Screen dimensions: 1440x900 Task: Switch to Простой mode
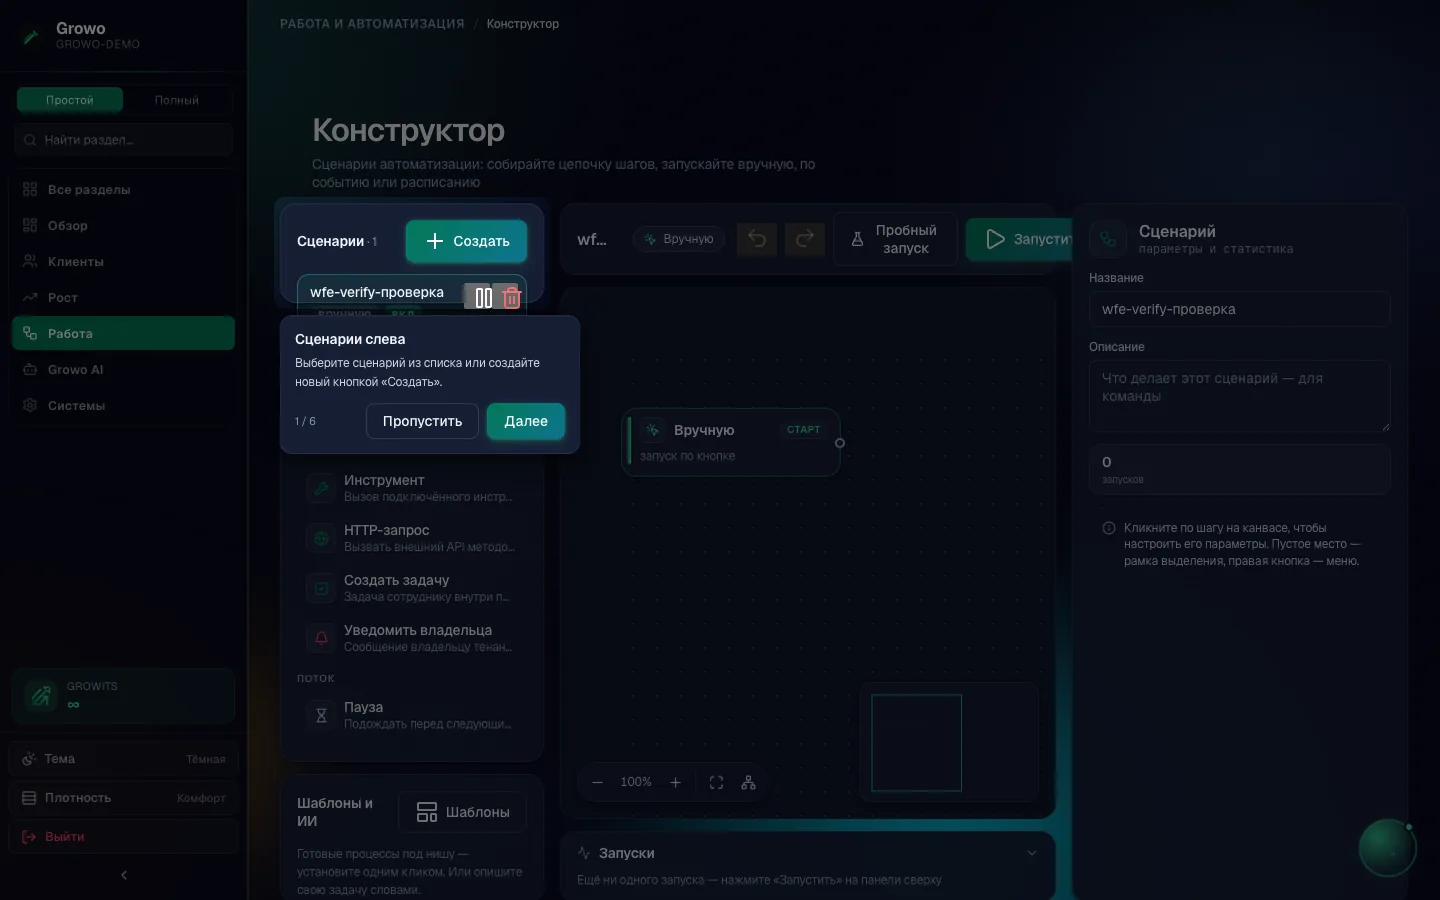tap(70, 100)
